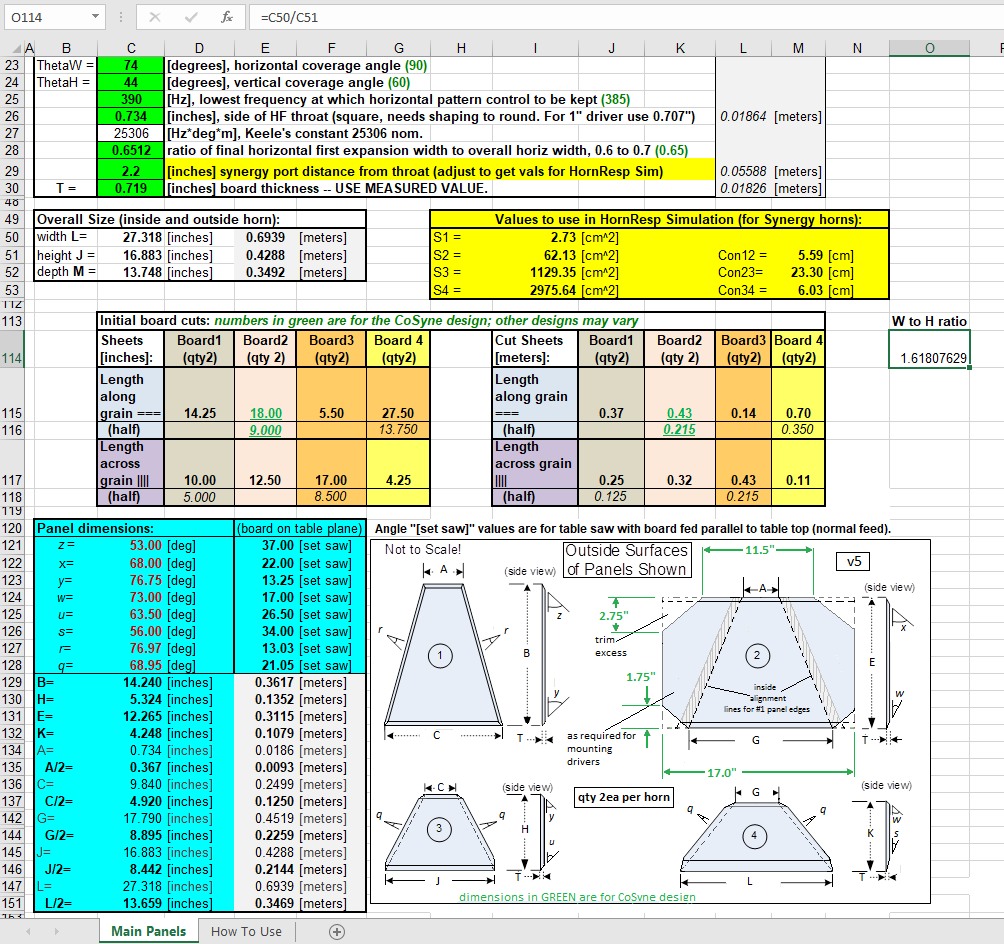The width and height of the screenshot is (1004, 944).
Task: Select ThetaW value cell 74
Action: (131, 65)
